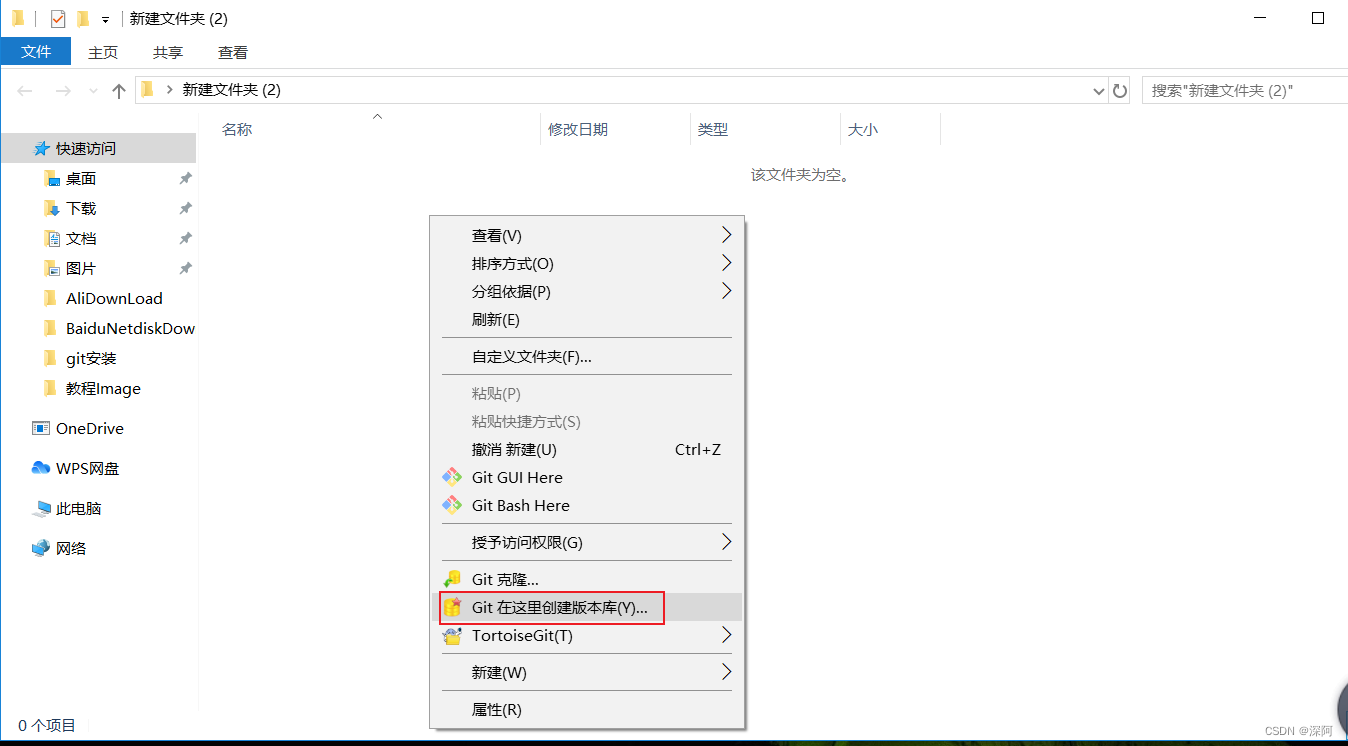Click the 网络 network icon
This screenshot has width=1348, height=746.
[41, 548]
